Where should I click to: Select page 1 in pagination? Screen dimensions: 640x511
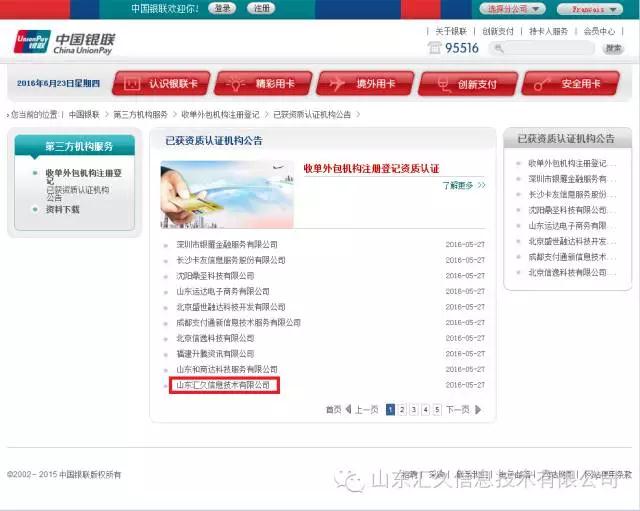click(390, 409)
